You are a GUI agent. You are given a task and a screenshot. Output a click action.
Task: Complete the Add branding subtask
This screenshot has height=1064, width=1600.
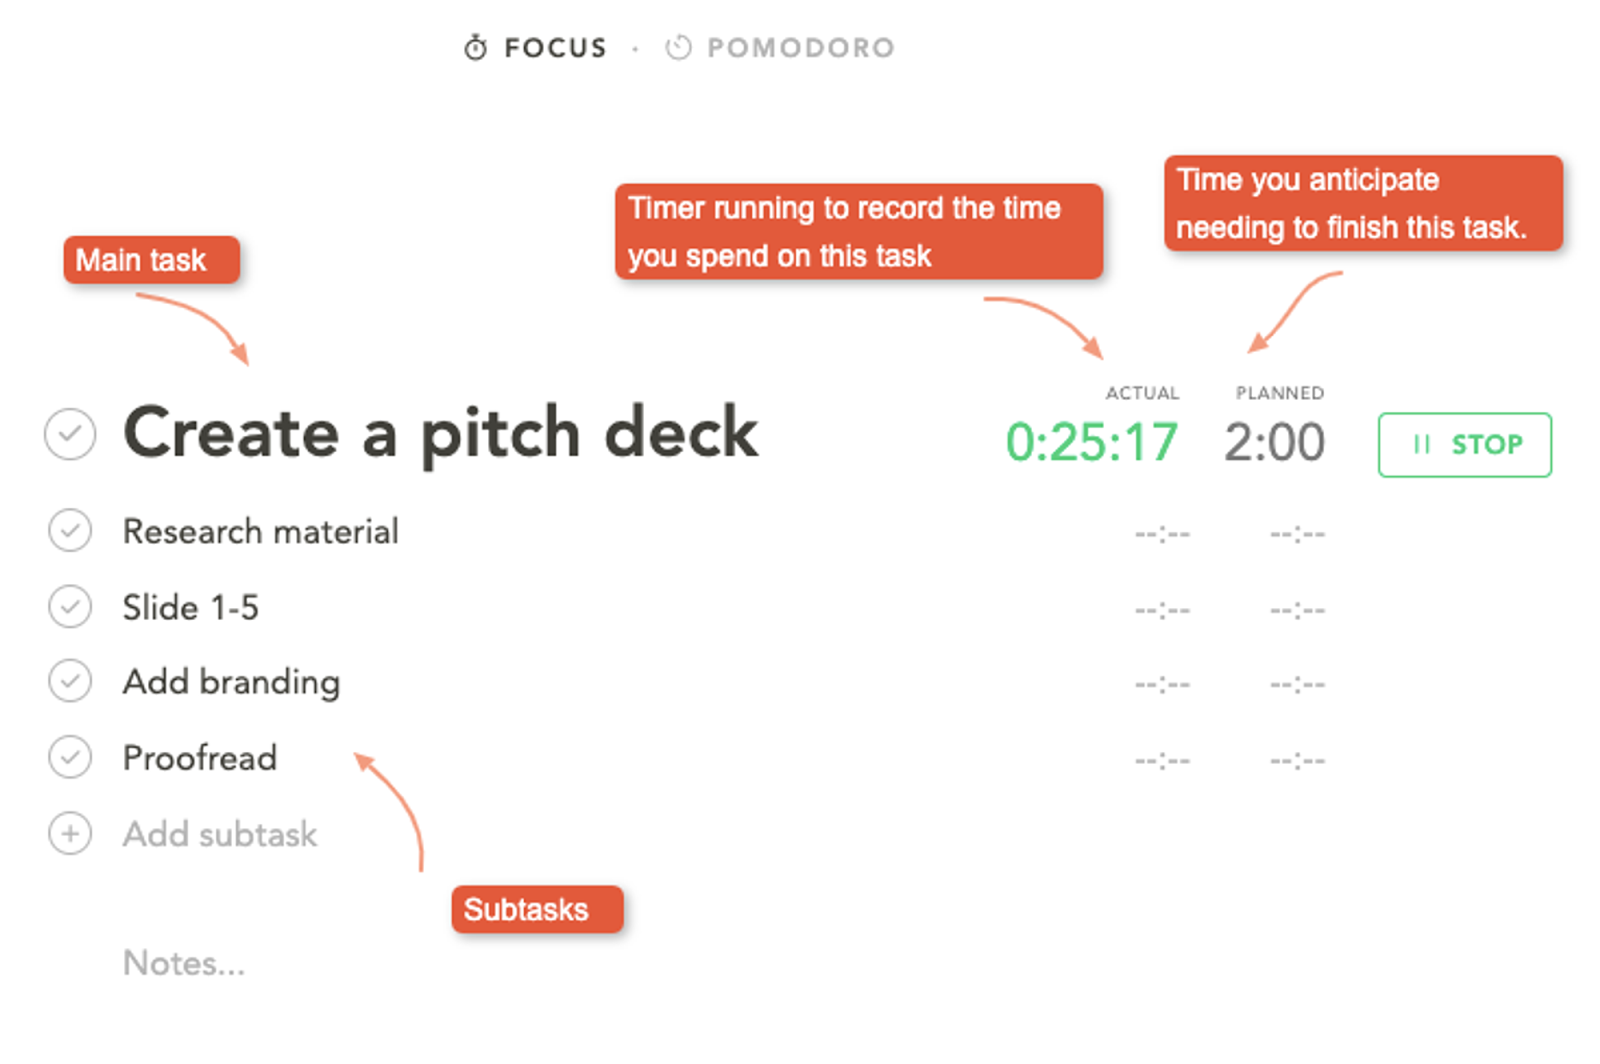[x=70, y=681]
